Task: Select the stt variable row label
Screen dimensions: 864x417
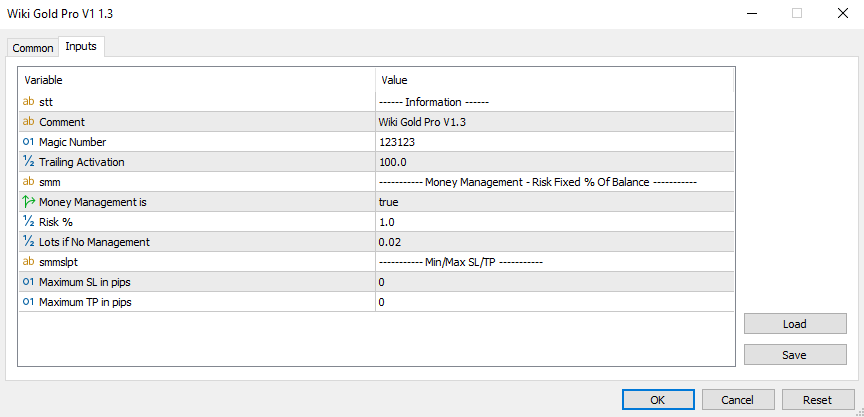Action: [46, 102]
